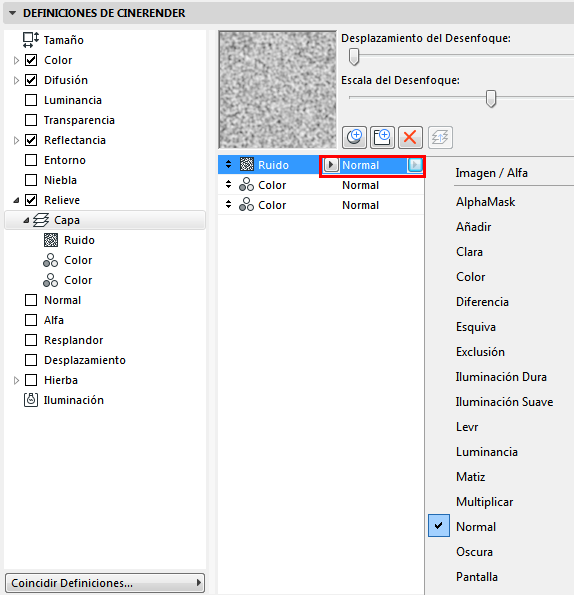Click the Capa layers icon in the tree
This screenshot has width=574, height=595.
click(41, 220)
